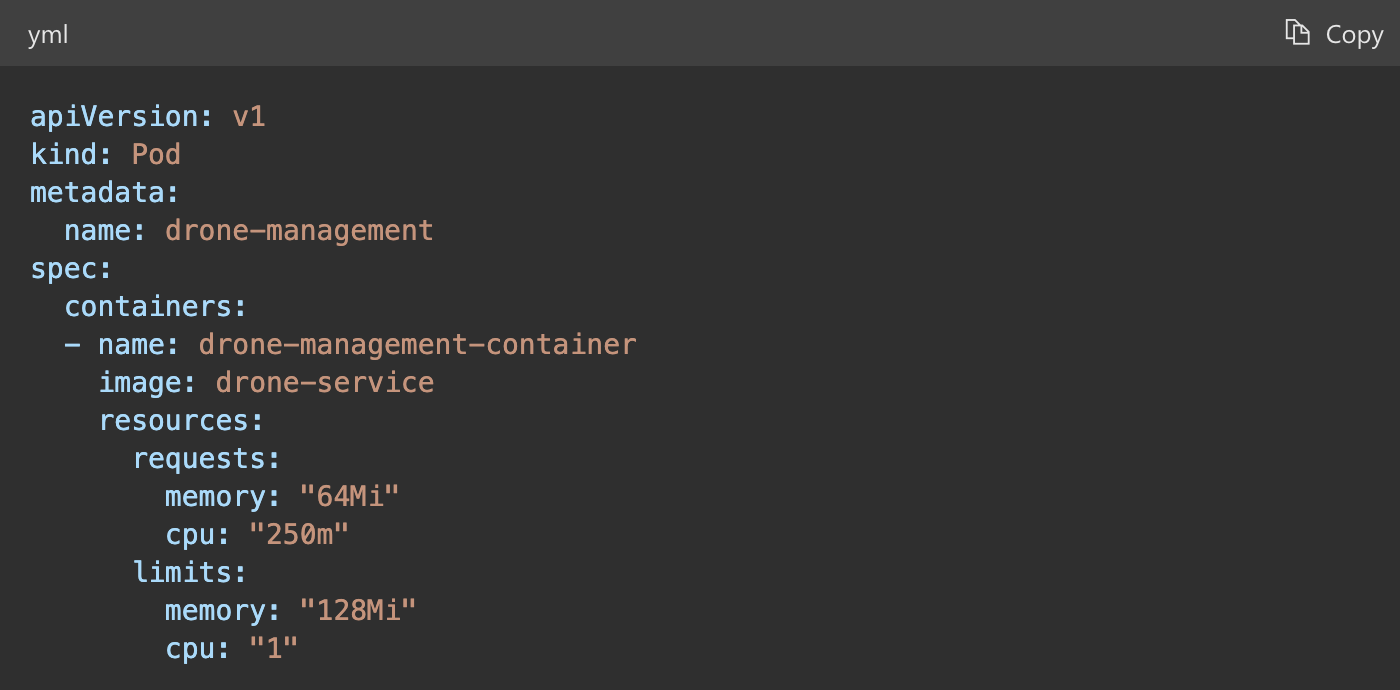Click the "64Mi" memory value
Screen dimensions: 1400x690
tap(349, 497)
